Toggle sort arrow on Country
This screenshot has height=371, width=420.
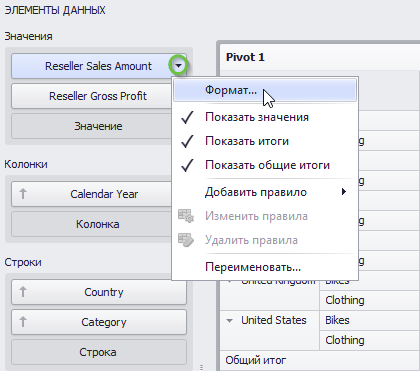23,291
